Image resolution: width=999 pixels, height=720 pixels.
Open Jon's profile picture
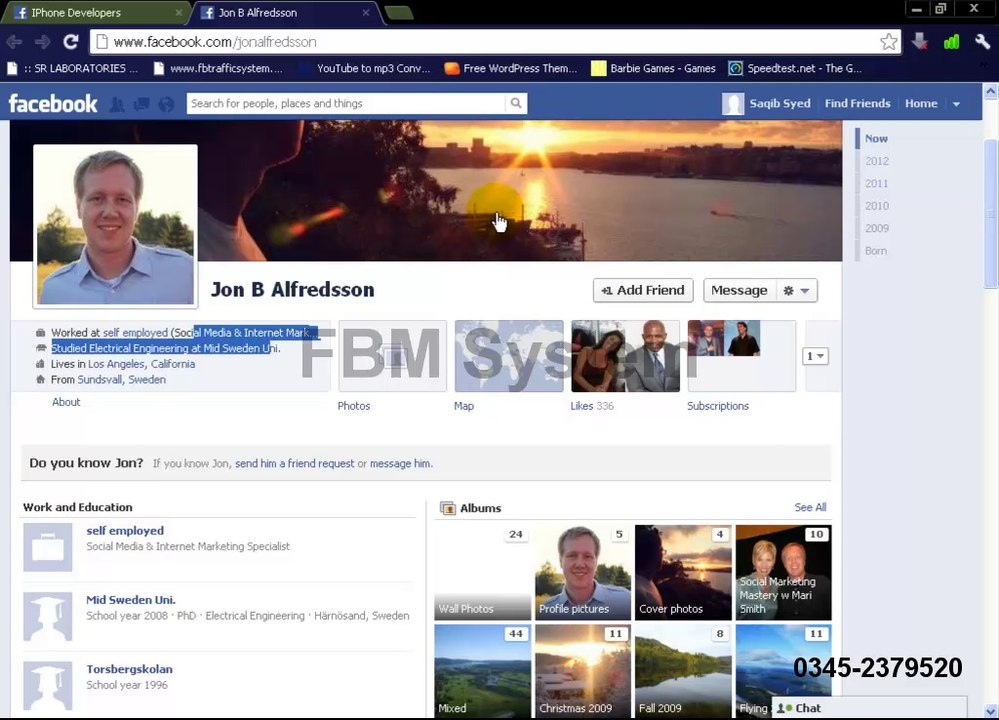point(115,225)
